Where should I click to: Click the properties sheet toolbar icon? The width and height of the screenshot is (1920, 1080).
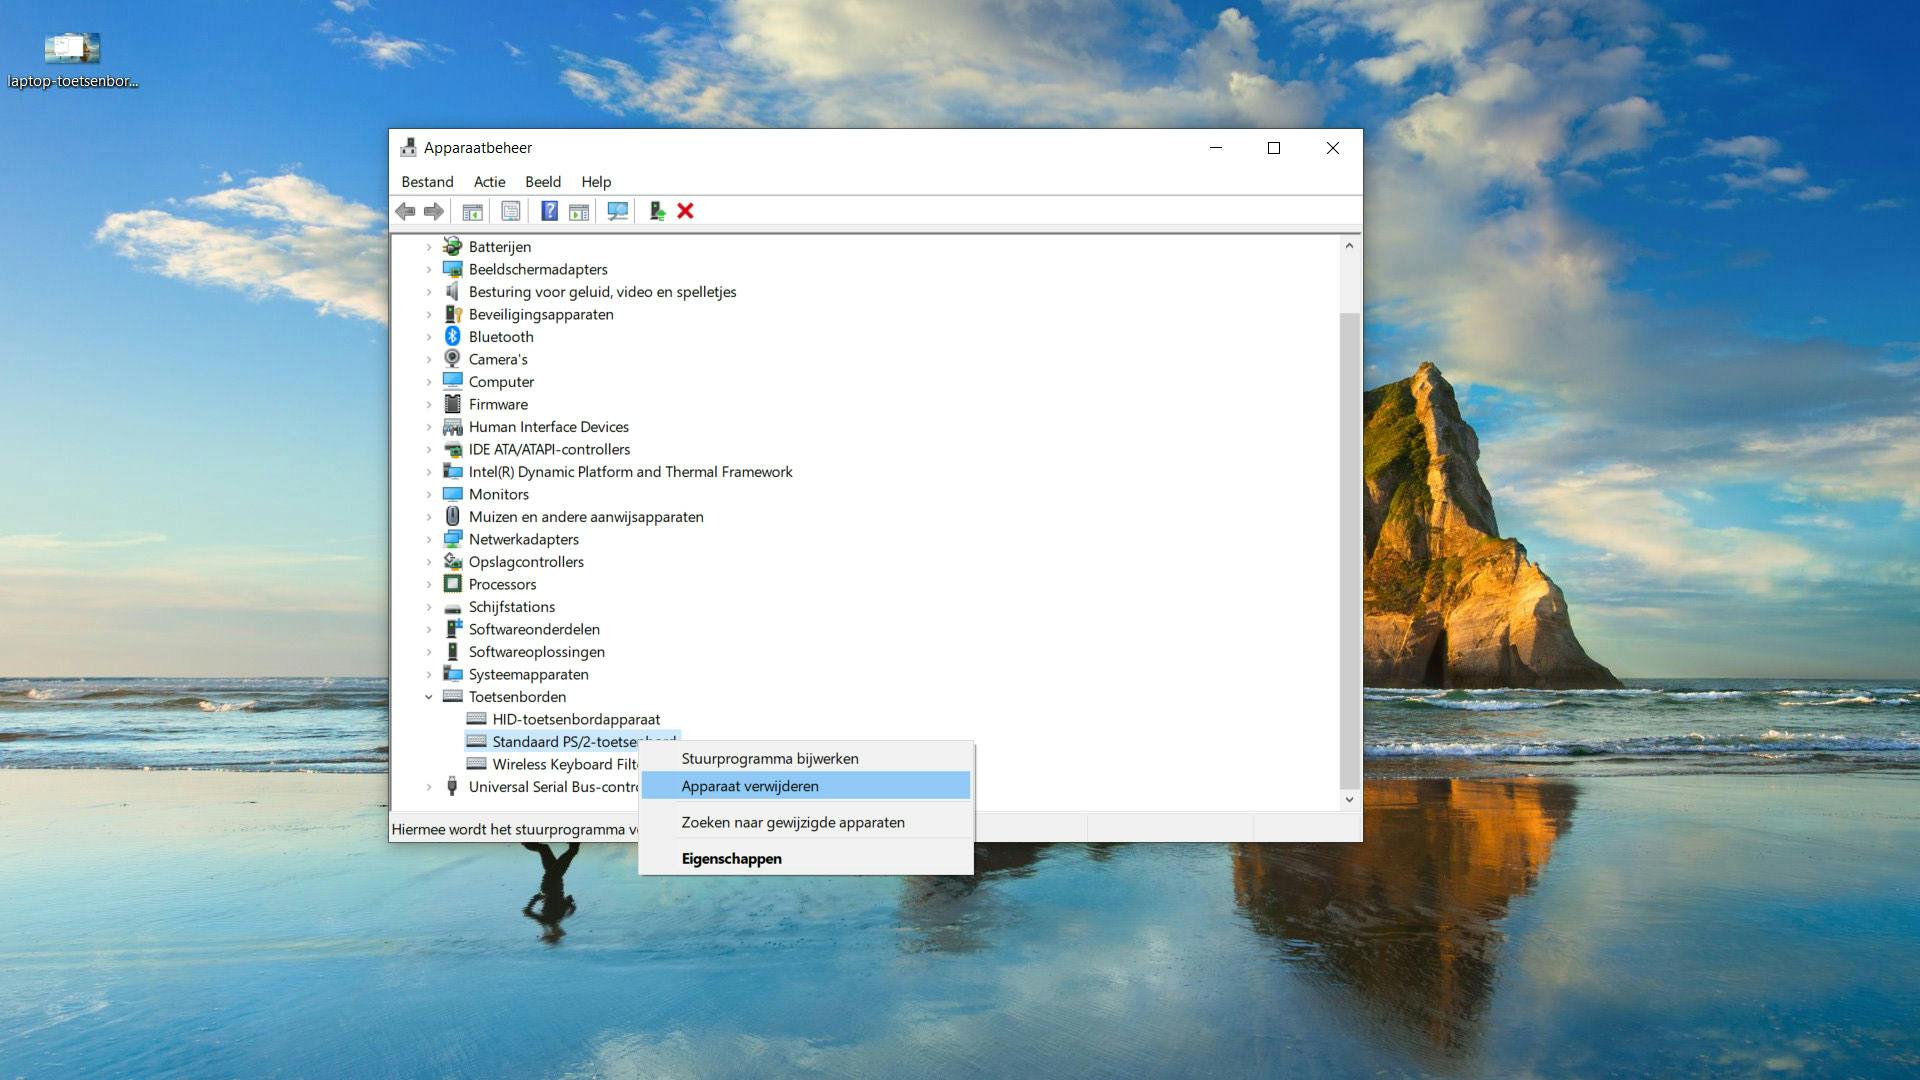[511, 211]
